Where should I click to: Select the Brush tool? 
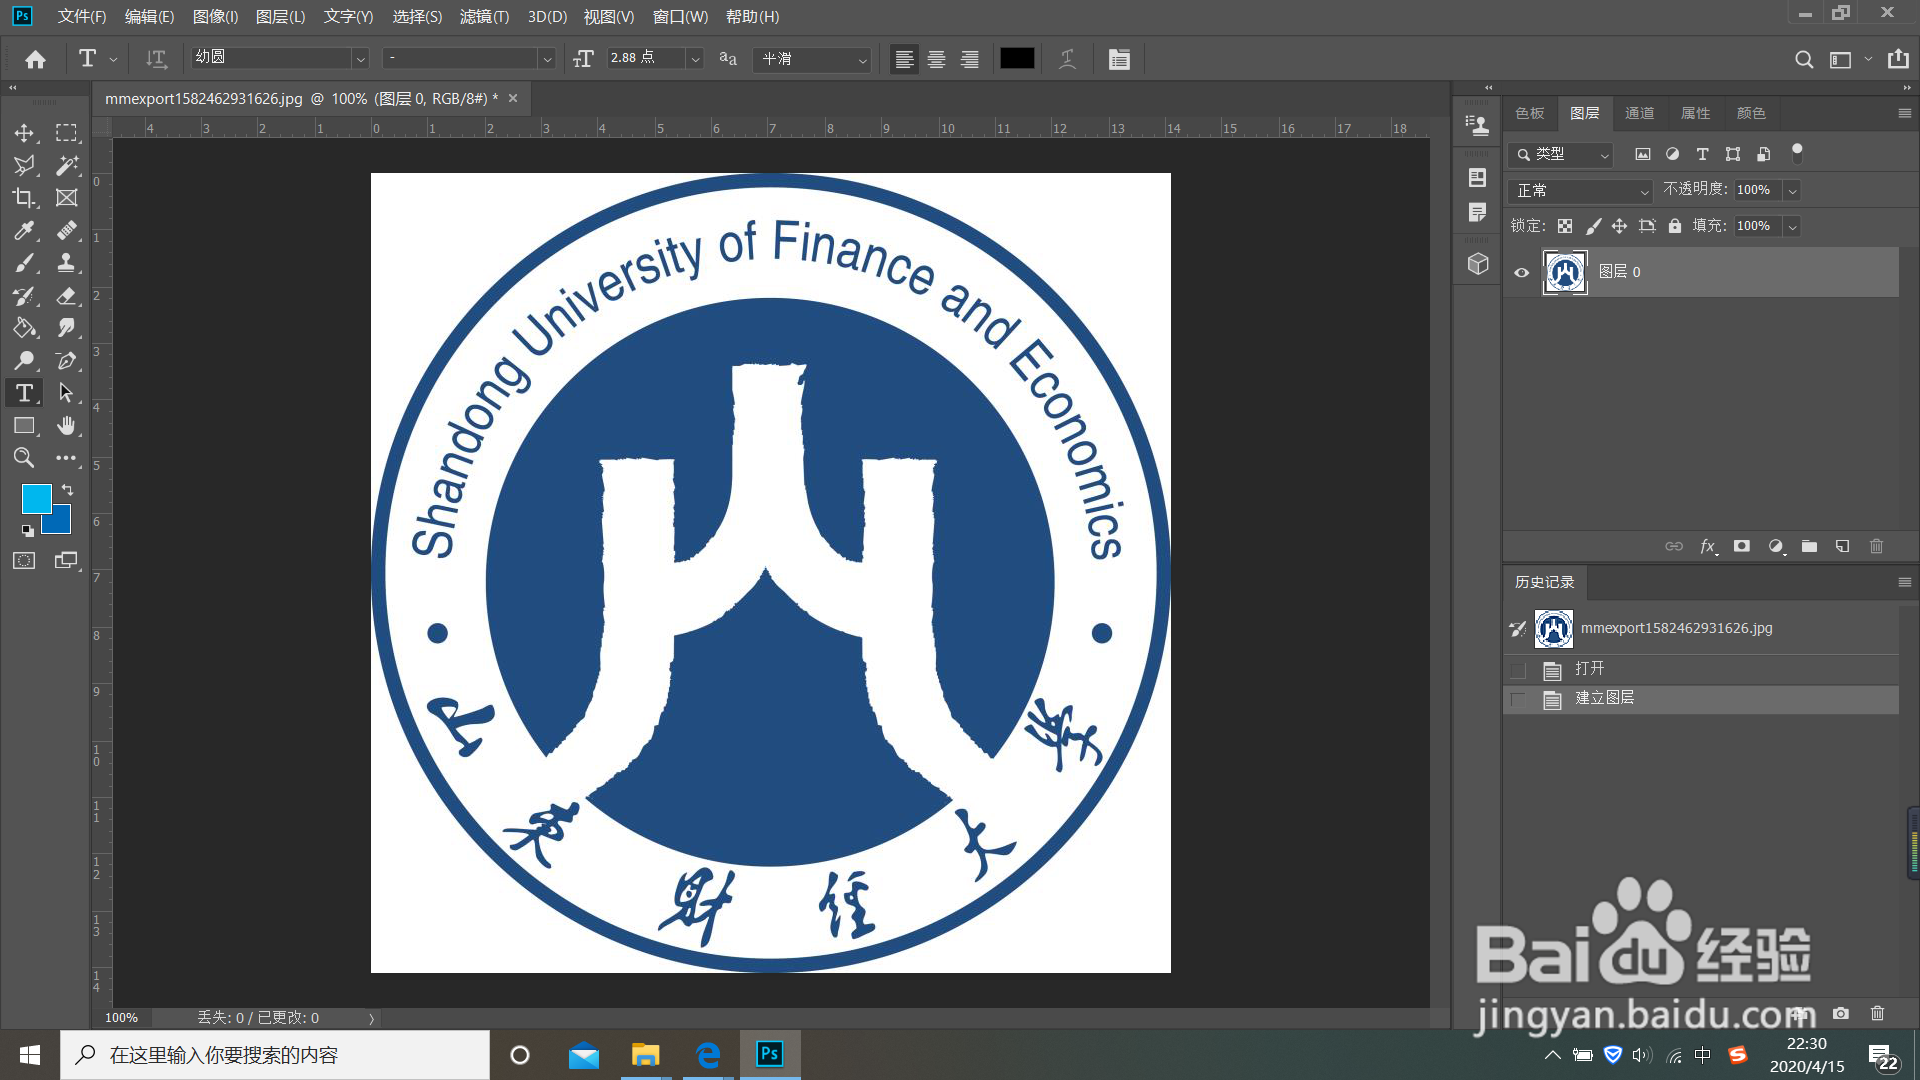(24, 263)
